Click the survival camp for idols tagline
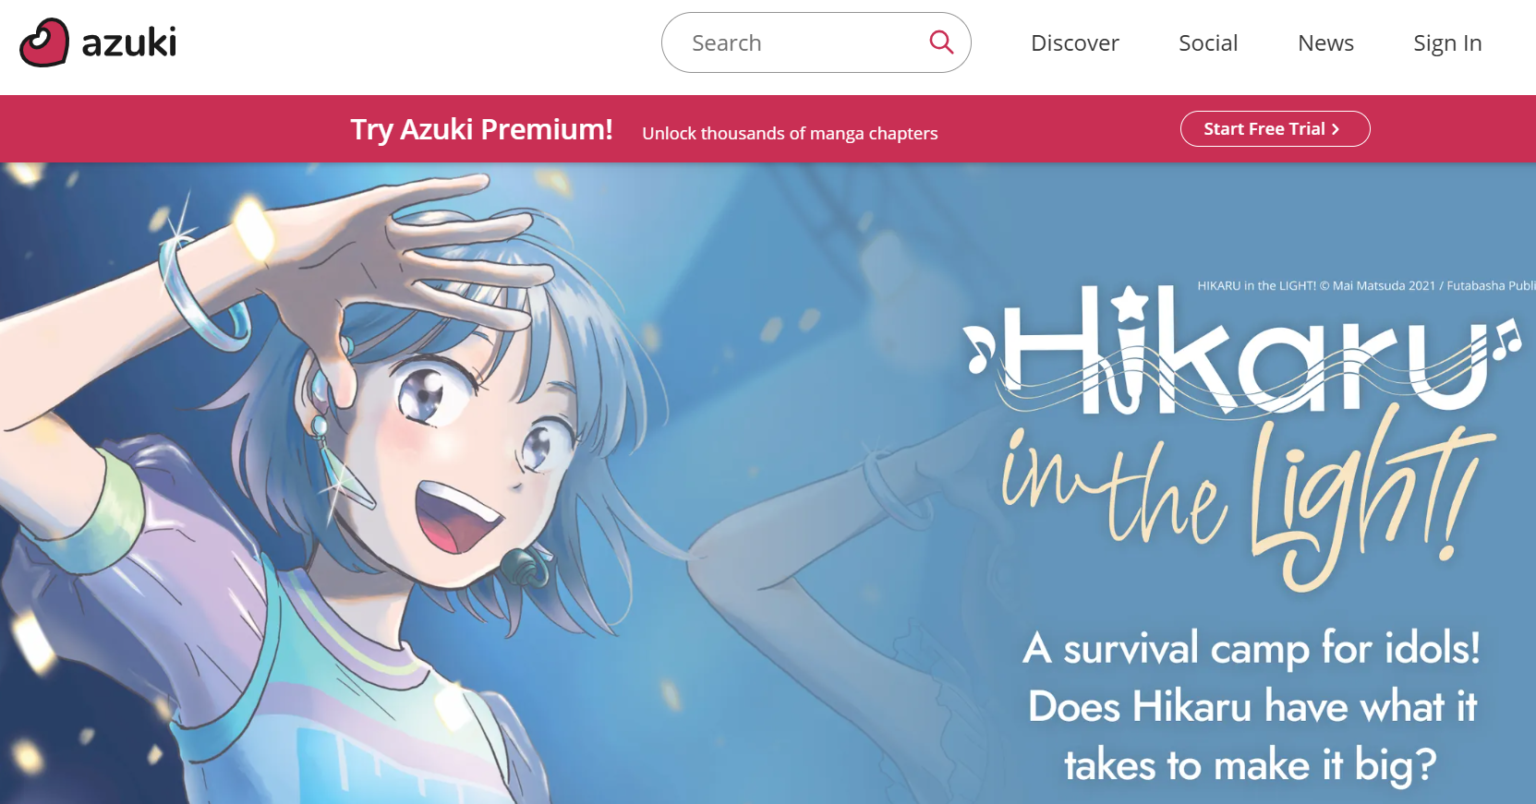The height and width of the screenshot is (804, 1536). (x=1251, y=706)
